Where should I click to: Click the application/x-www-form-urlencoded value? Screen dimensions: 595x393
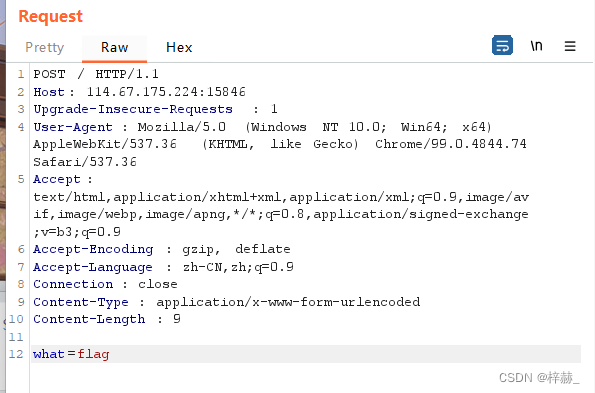pos(288,302)
